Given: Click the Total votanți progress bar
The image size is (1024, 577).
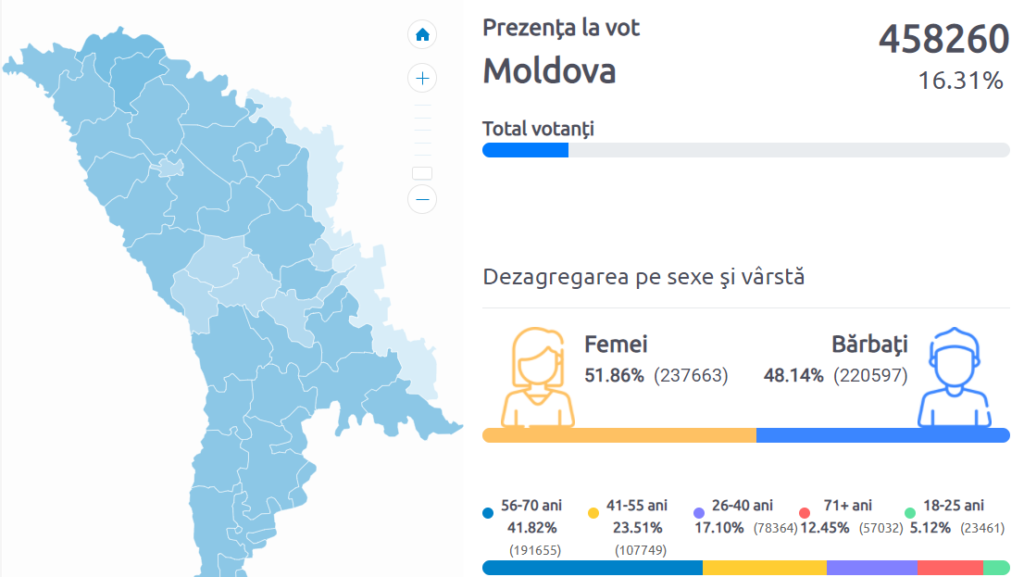Looking at the screenshot, I should 745,150.
